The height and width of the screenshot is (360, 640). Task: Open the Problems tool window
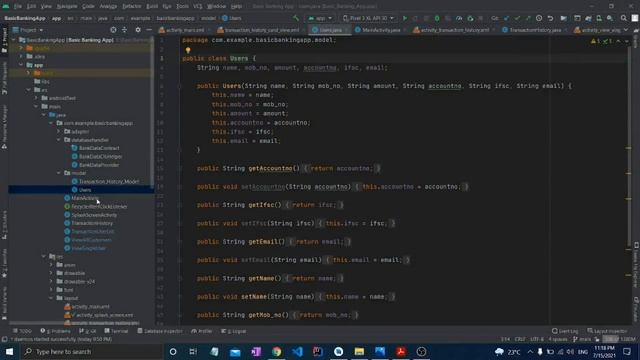pos(56,331)
